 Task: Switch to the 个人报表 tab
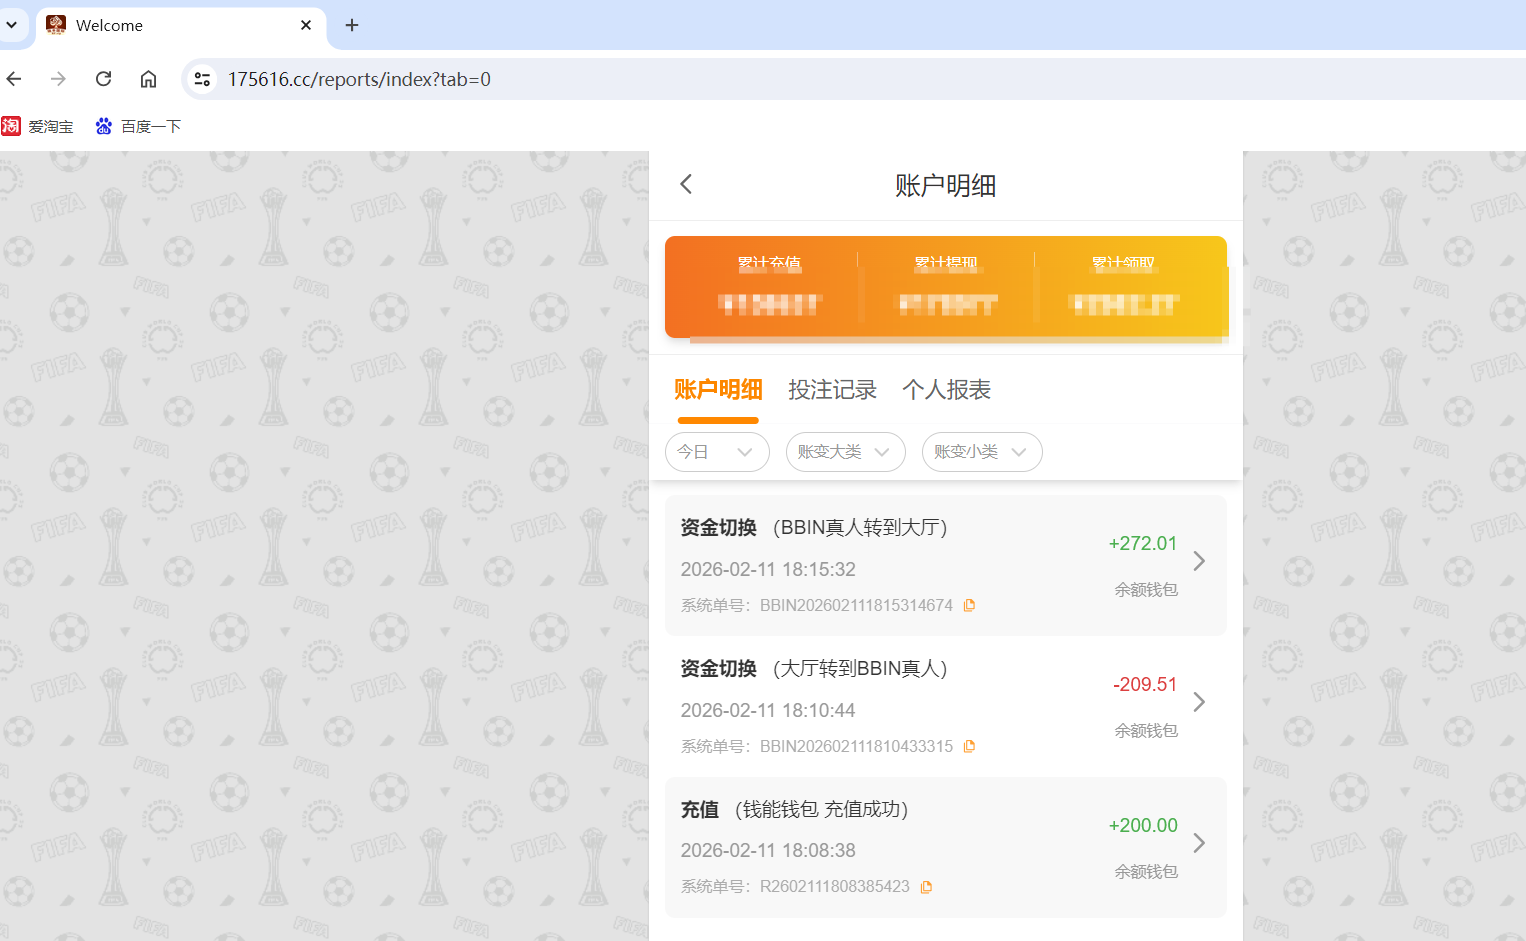945,390
